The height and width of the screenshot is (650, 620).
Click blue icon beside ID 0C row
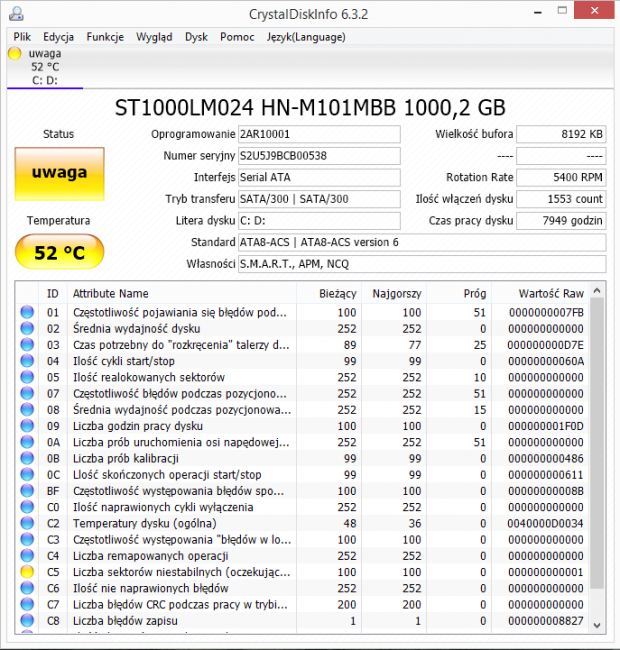pyautogui.click(x=27, y=474)
